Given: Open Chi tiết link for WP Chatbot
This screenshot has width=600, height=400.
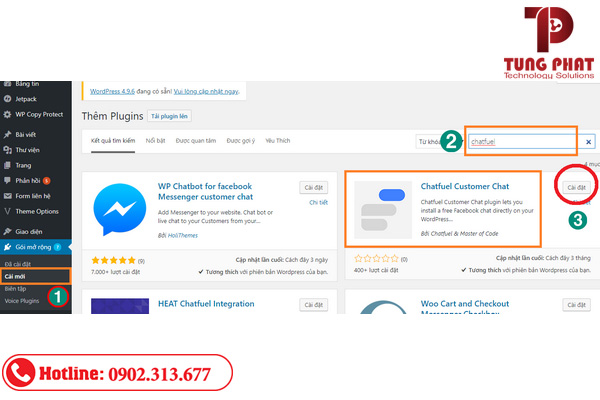Looking at the screenshot, I should click(318, 202).
